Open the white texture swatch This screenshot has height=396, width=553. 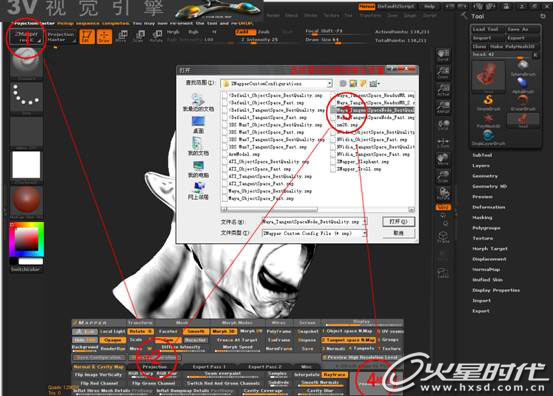point(26,165)
